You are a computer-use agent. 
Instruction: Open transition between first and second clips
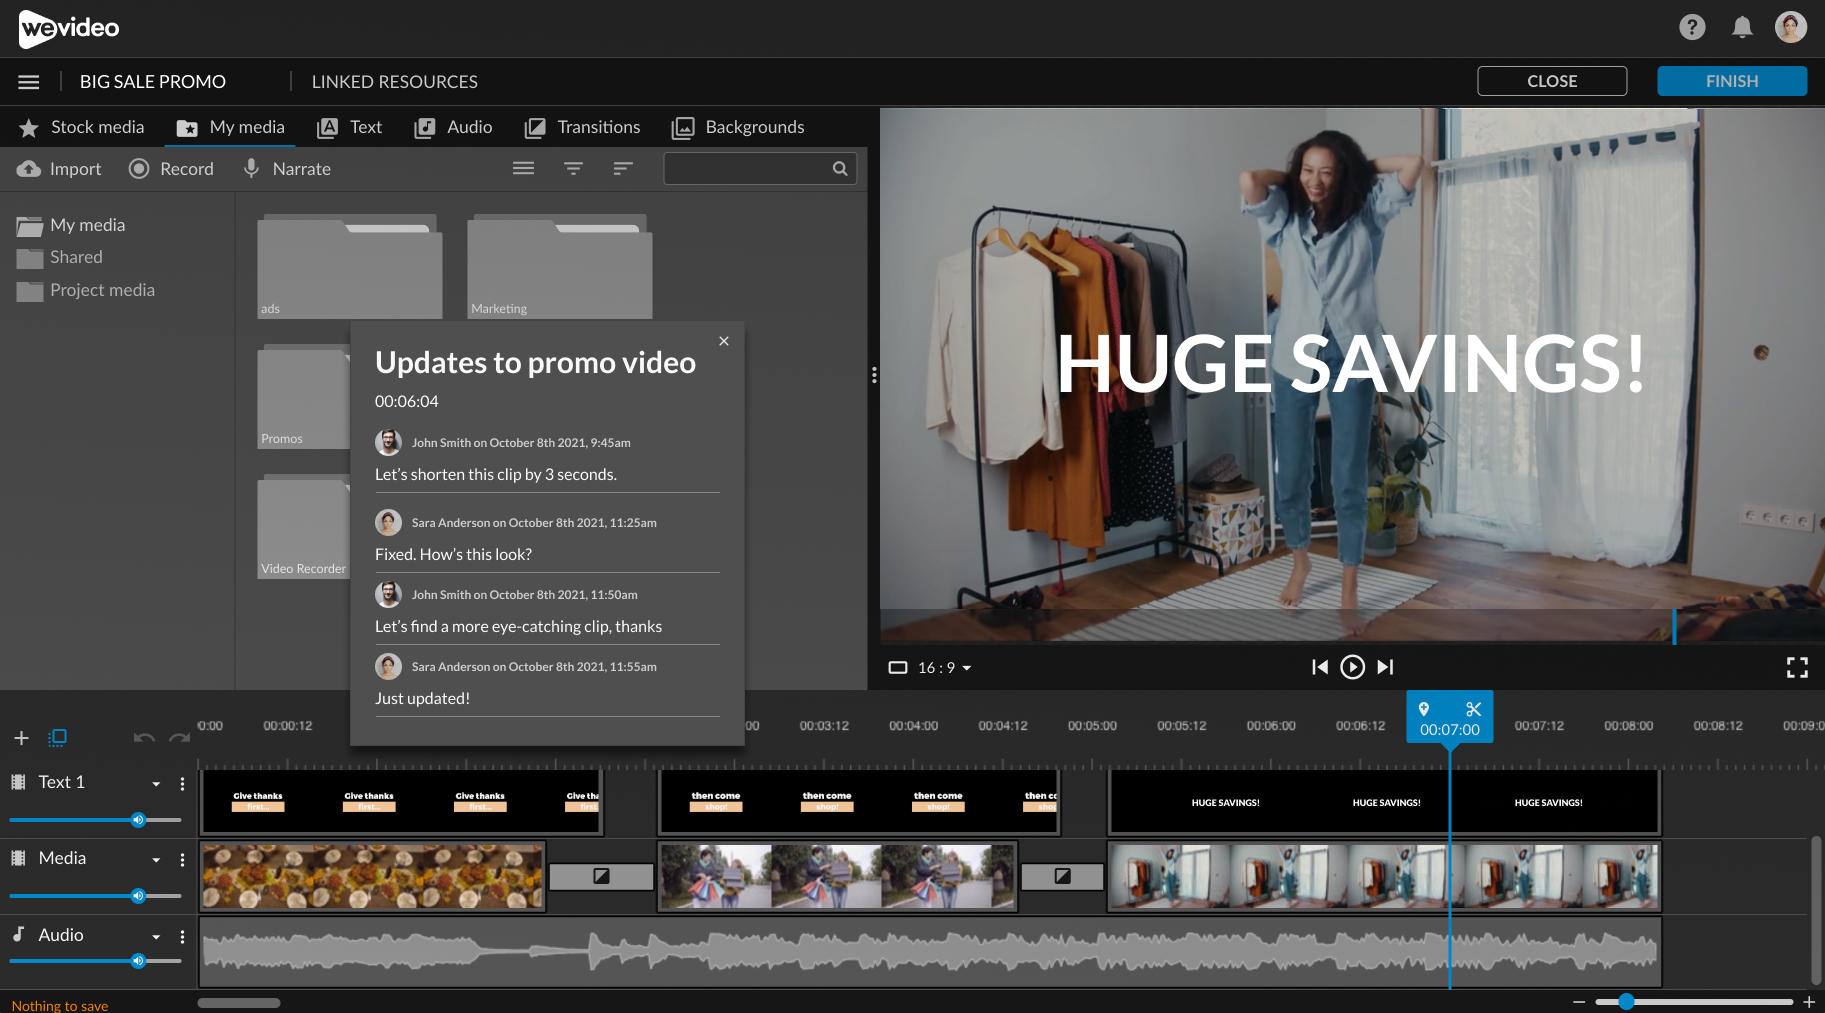point(601,876)
